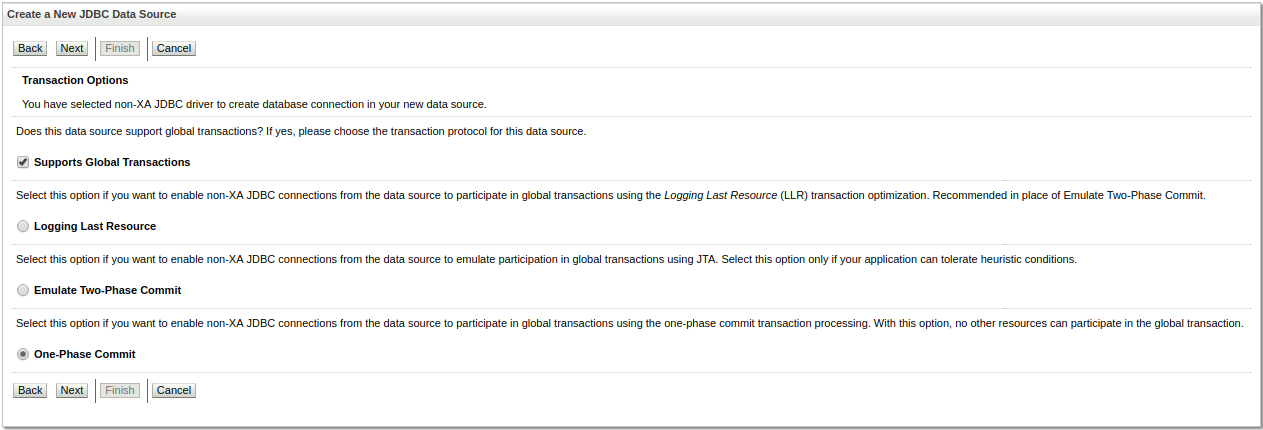This screenshot has height=430, width=1263.
Task: Click the "One-Phase Commit" label text
Action: point(84,354)
